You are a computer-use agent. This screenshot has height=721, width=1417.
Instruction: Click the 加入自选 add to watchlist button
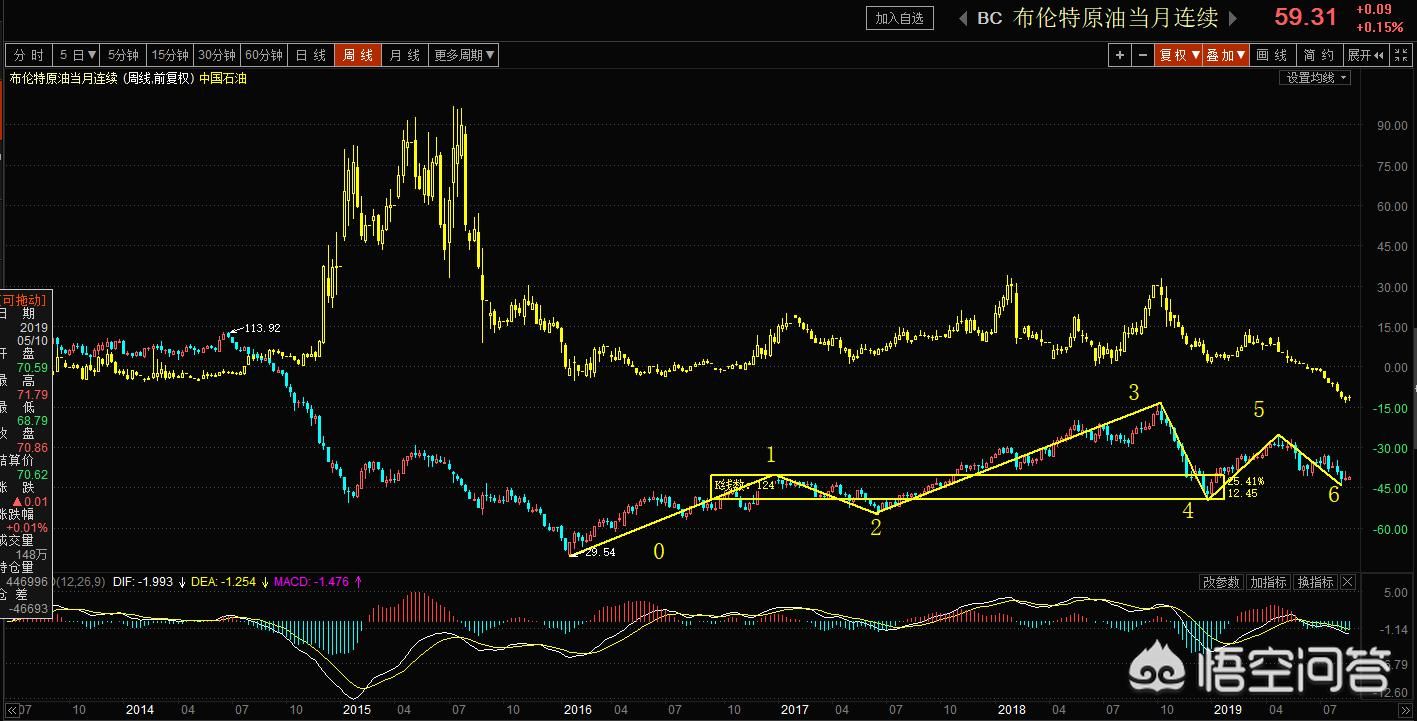[x=900, y=18]
